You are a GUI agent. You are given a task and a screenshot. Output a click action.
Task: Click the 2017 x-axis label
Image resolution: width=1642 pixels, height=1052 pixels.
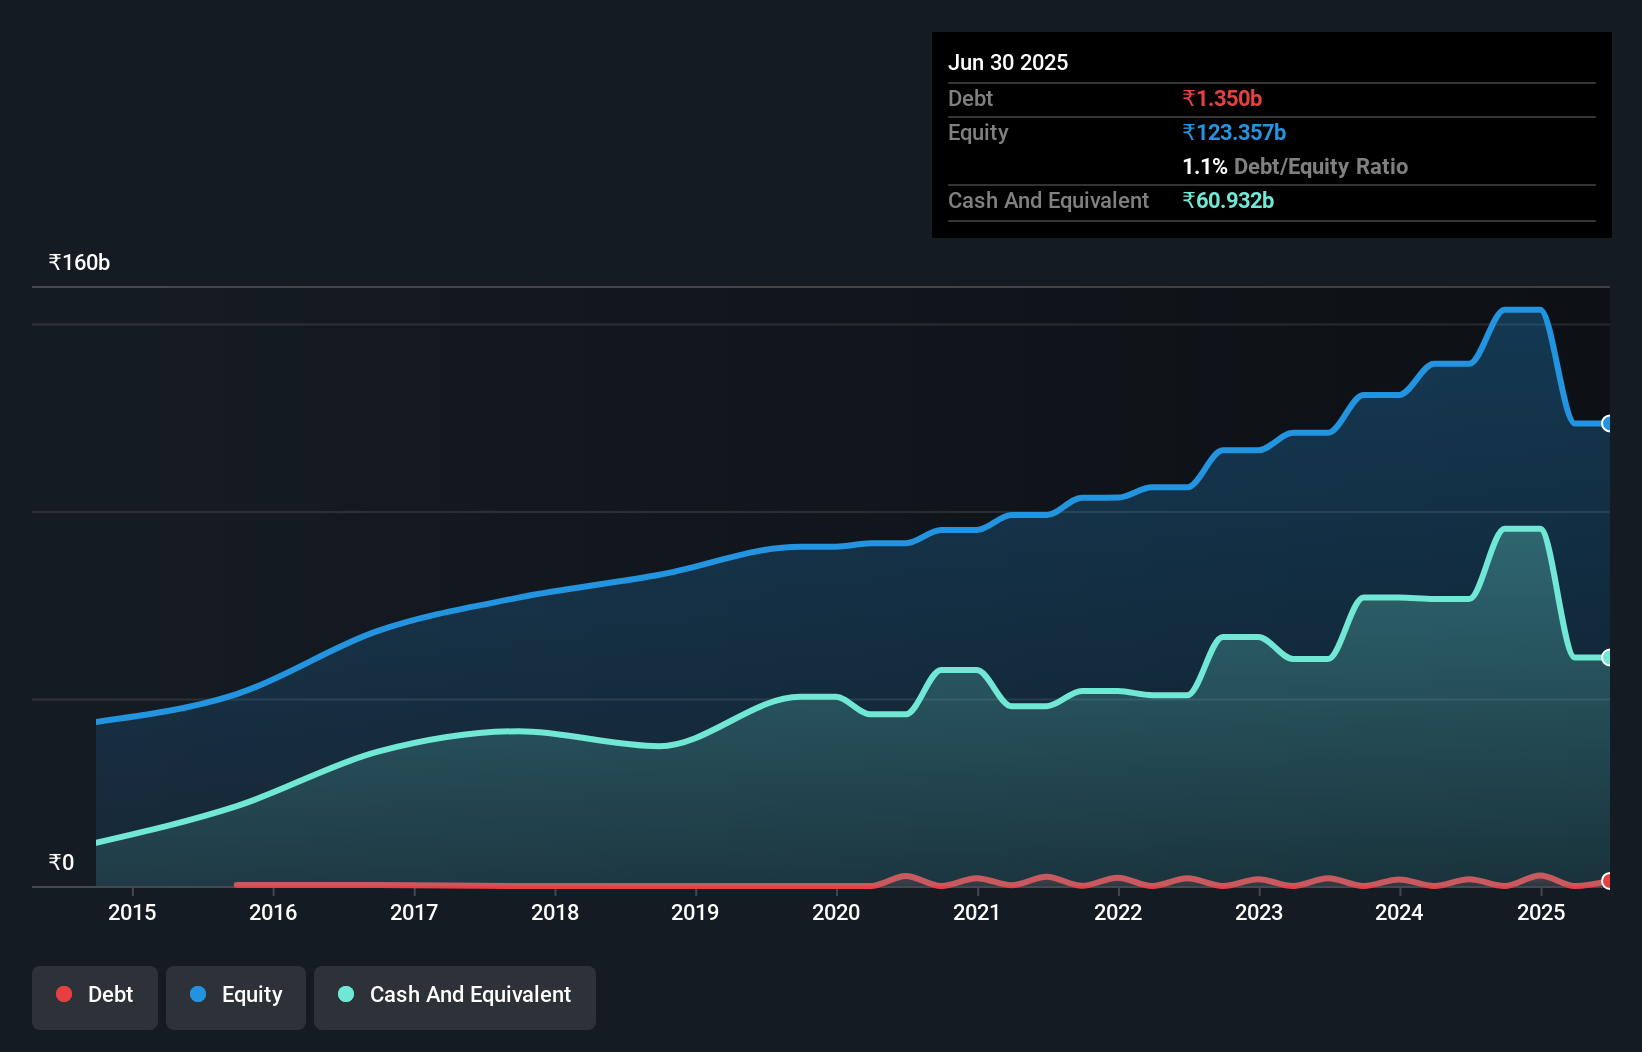pyautogui.click(x=414, y=912)
